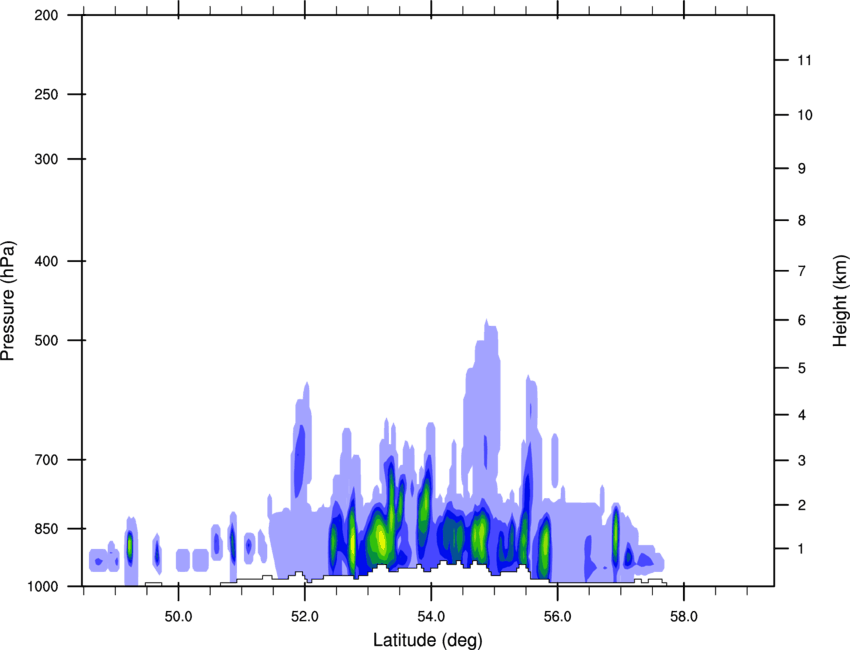The image size is (850, 650).
Task: Pick the 9 km height label
Action: (x=801, y=169)
